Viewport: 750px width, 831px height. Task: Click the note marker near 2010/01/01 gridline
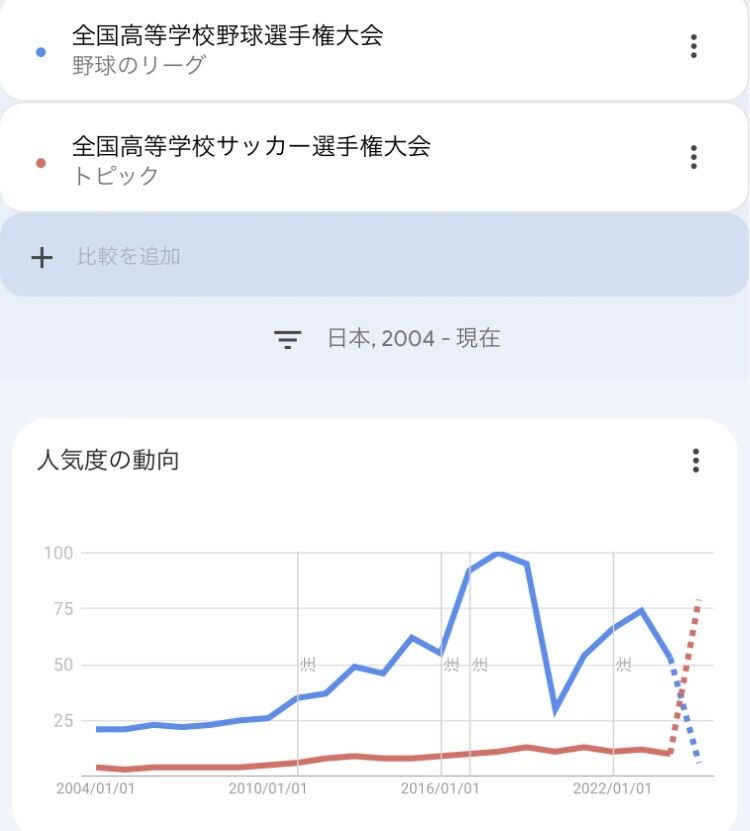pos(308,664)
